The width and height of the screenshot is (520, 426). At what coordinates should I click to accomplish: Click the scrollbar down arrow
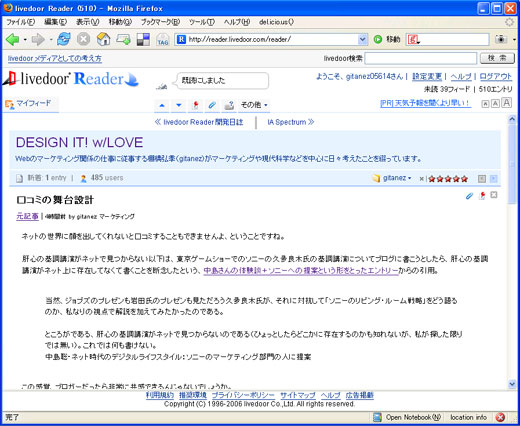tap(512, 384)
